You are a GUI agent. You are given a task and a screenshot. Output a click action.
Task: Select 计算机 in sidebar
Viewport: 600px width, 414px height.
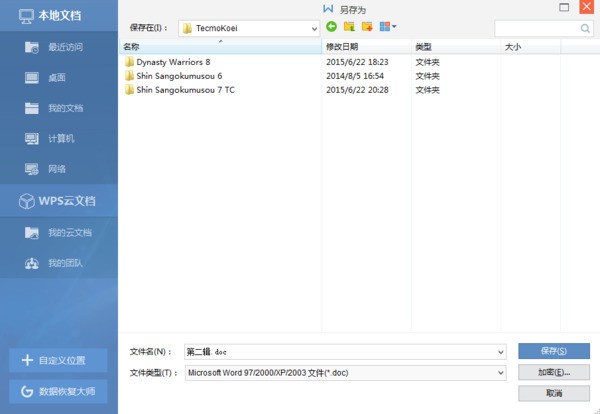pyautogui.click(x=59, y=139)
